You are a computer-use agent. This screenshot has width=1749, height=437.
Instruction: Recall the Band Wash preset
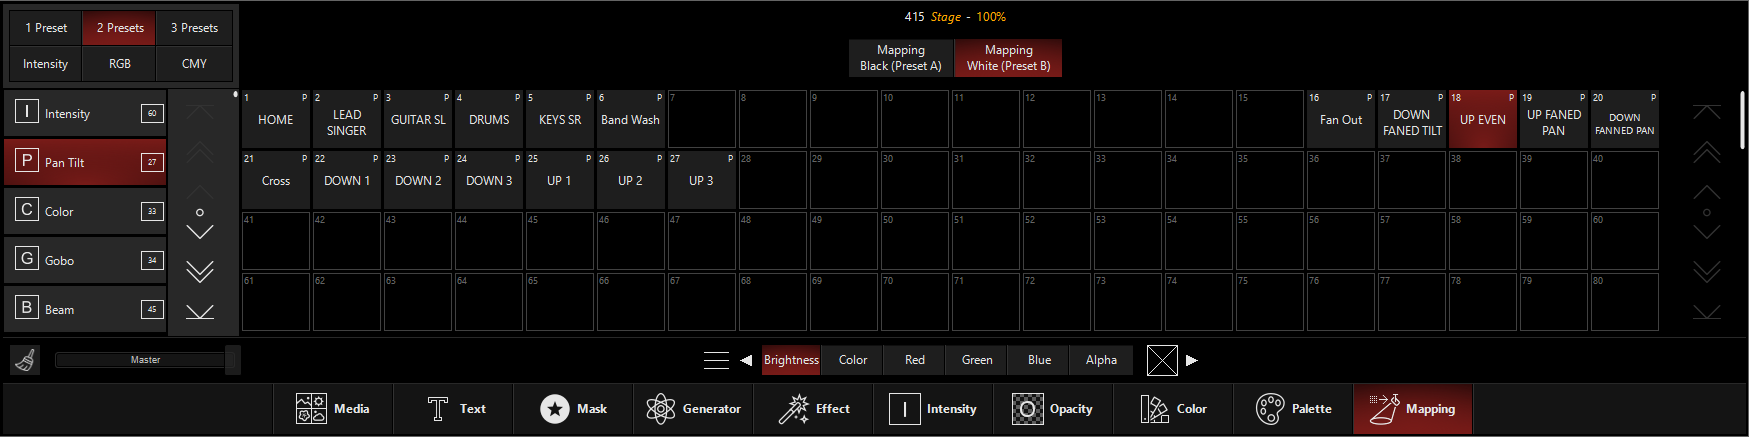[631, 119]
